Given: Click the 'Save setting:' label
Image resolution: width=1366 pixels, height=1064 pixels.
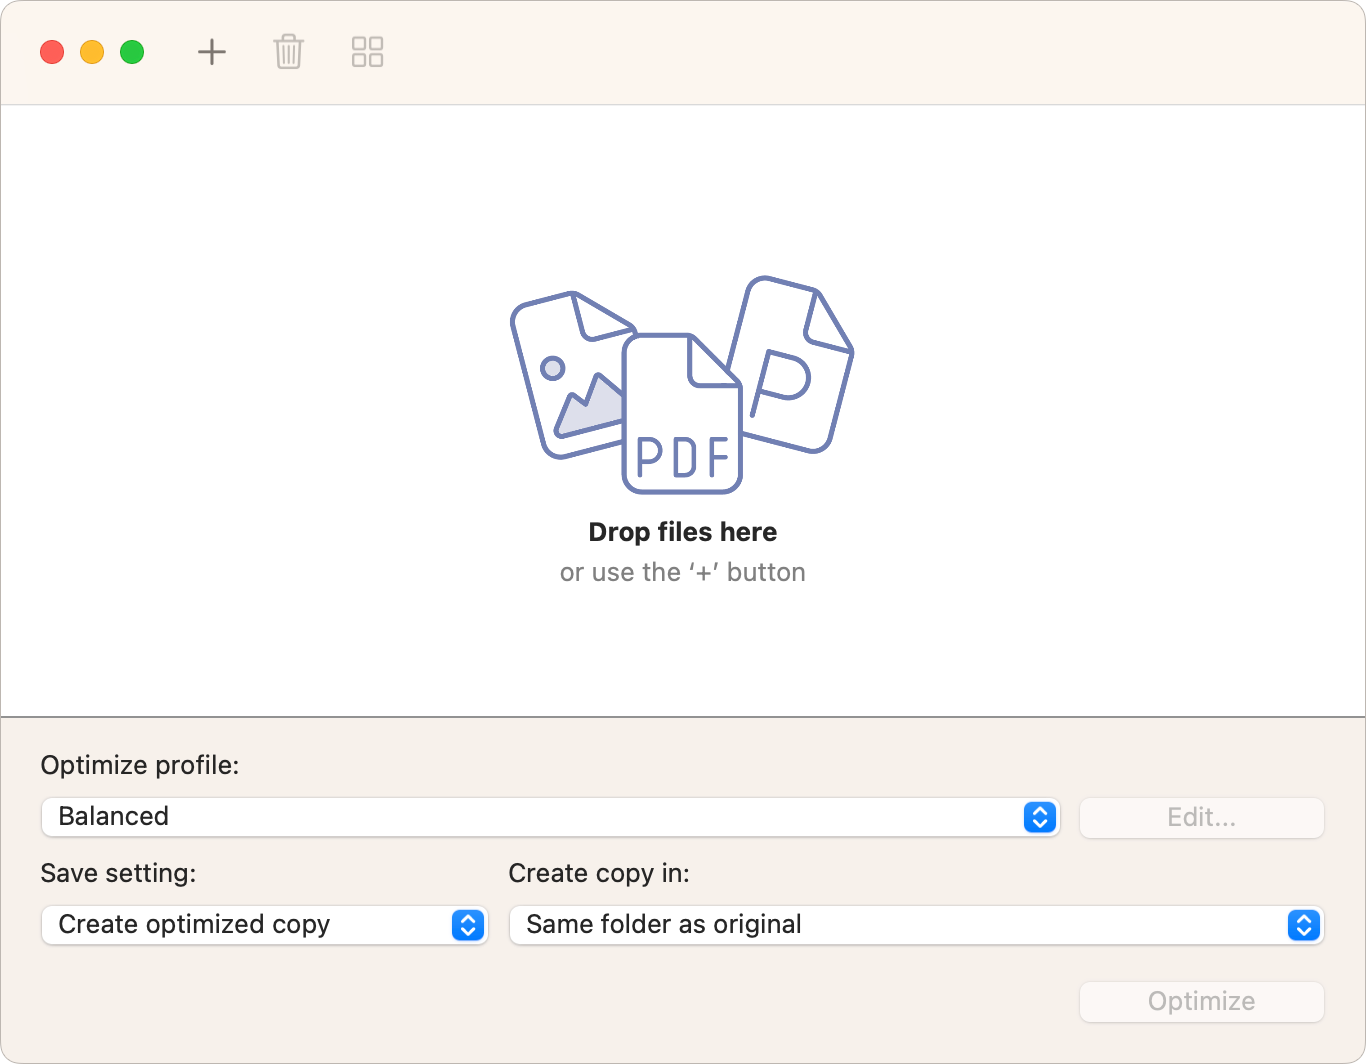Looking at the screenshot, I should coord(118,873).
